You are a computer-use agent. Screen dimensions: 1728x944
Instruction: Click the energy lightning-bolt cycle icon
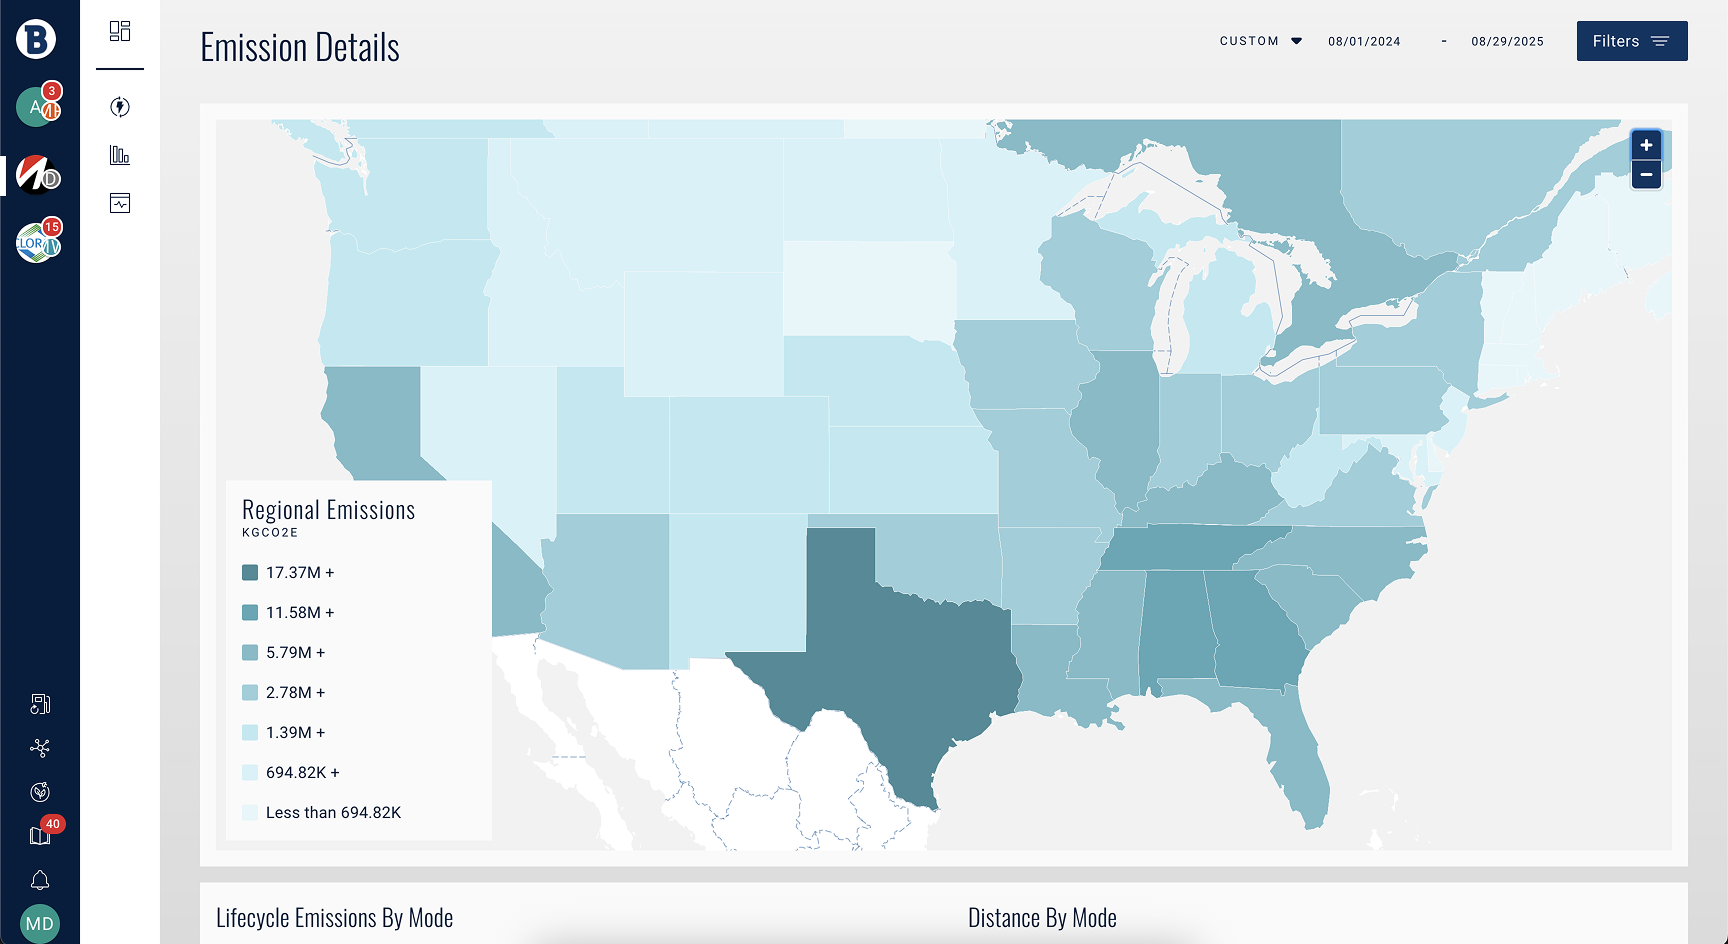click(120, 107)
